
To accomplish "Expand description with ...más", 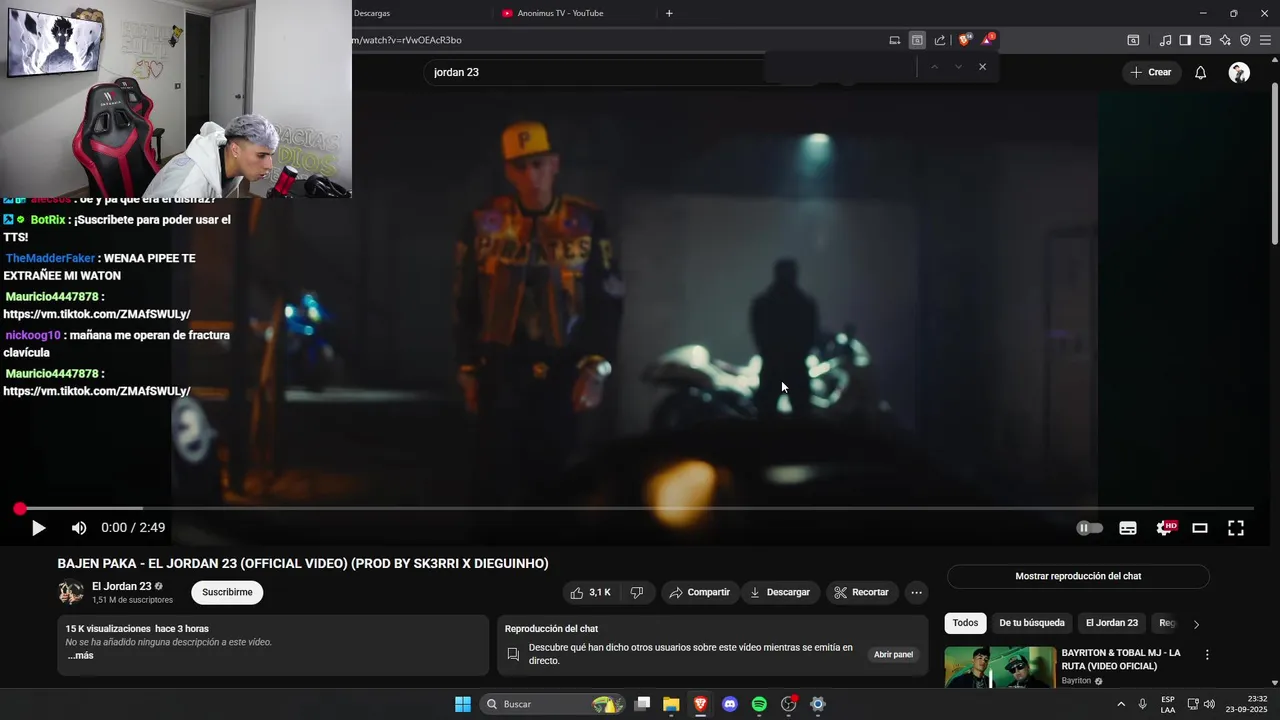I will point(80,656).
